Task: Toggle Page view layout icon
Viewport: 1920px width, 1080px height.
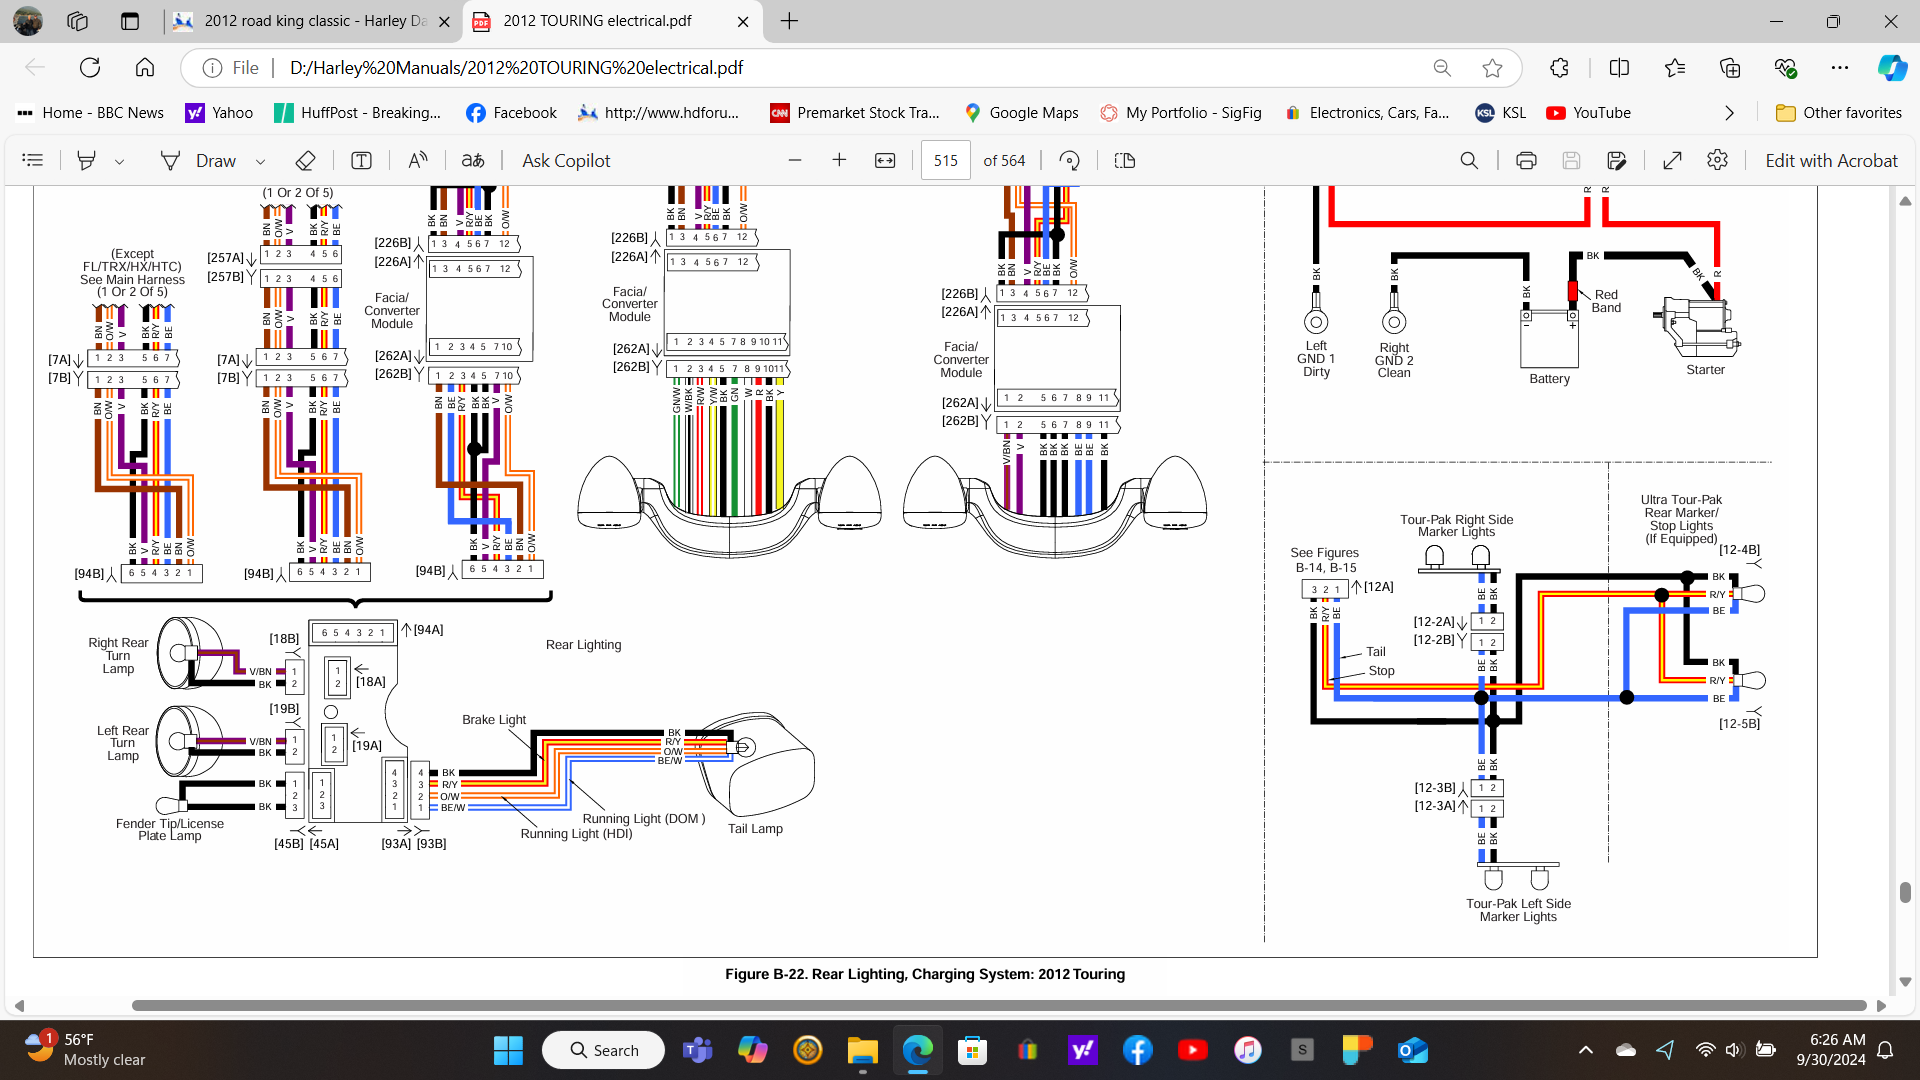Action: pos(1125,161)
